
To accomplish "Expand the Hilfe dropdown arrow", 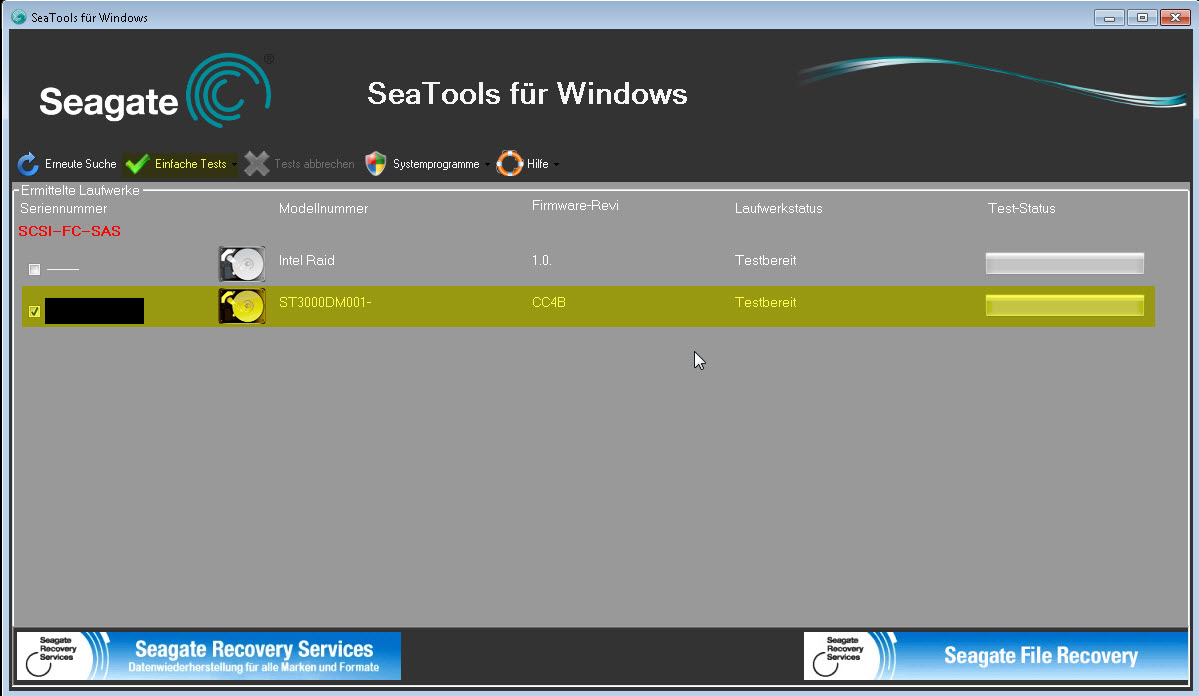I will tap(556, 164).
